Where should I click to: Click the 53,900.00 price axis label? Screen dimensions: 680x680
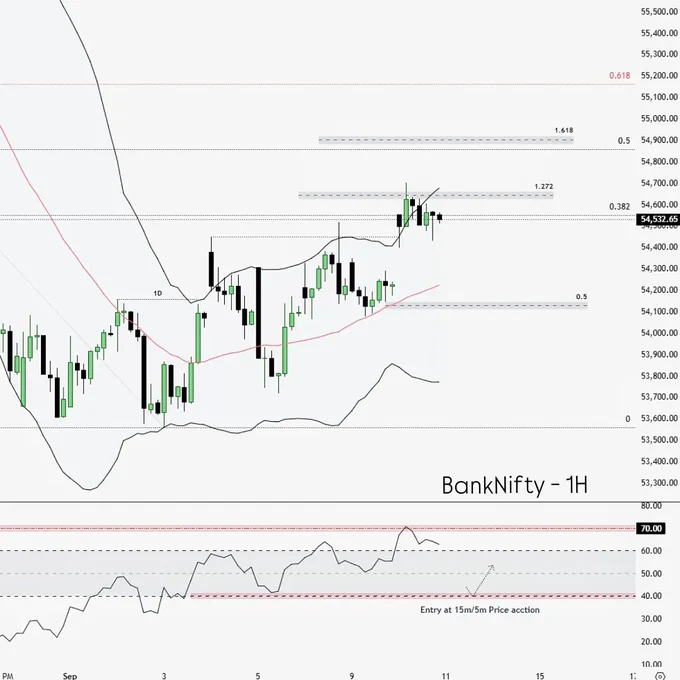click(x=659, y=354)
